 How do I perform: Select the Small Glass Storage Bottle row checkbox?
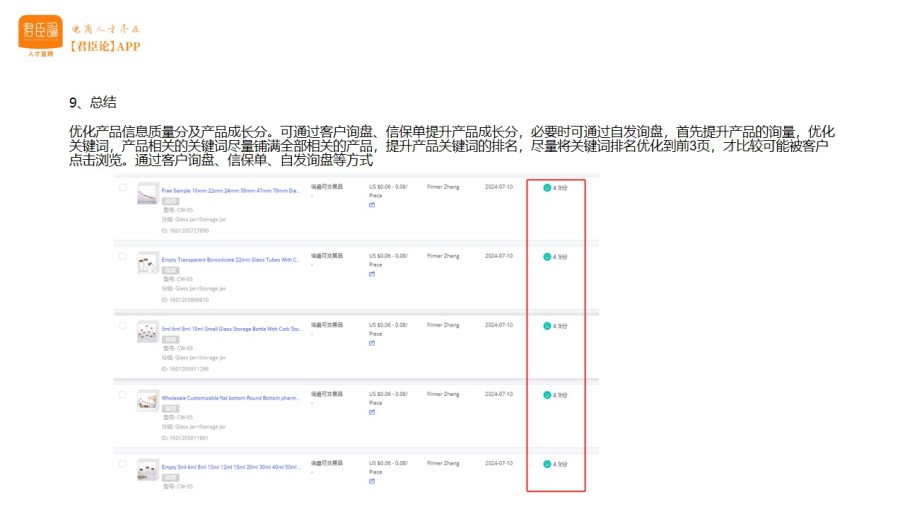point(122,325)
